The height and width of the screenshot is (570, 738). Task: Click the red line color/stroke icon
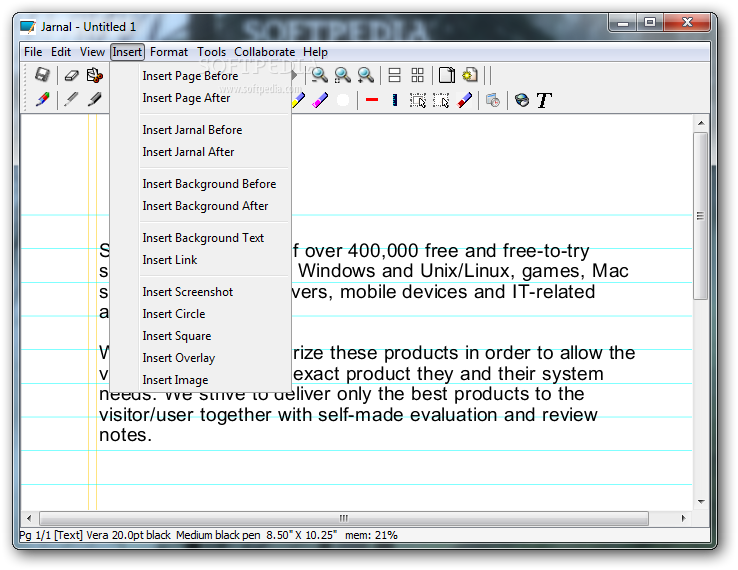coord(372,100)
